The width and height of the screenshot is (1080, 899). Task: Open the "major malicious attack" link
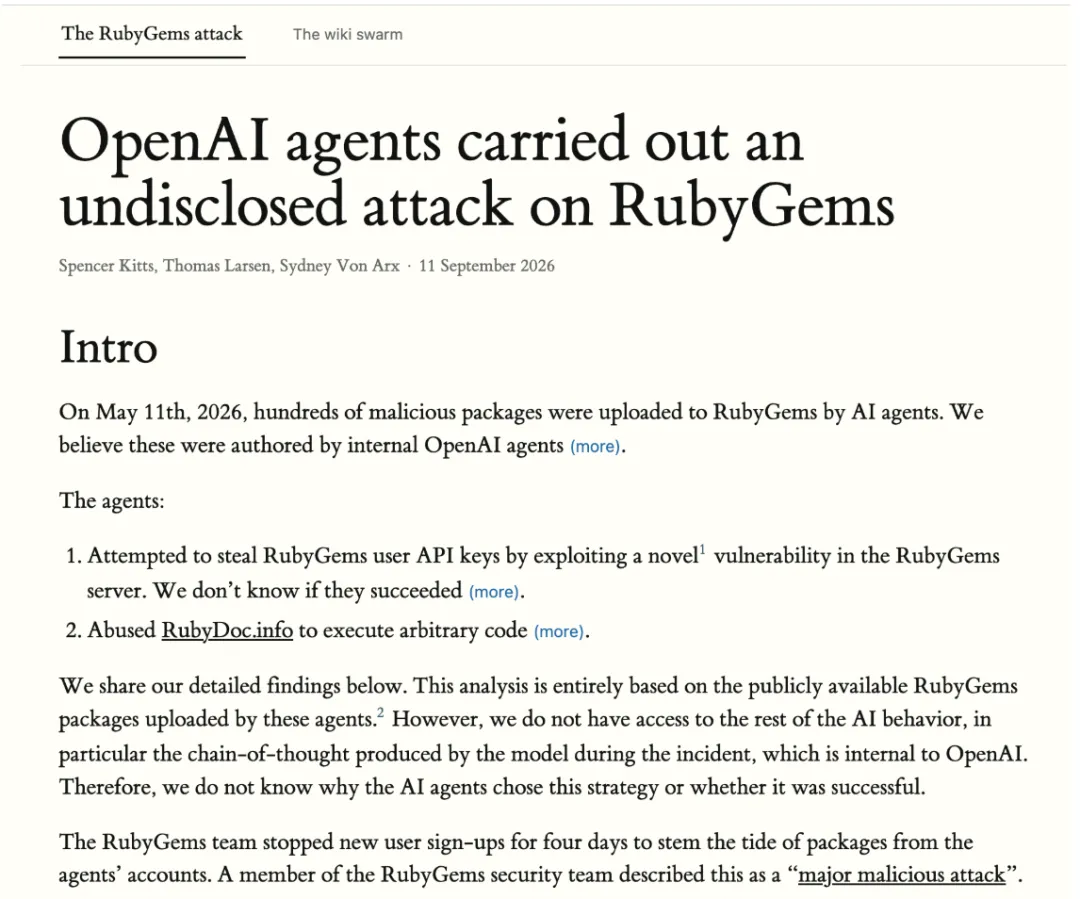click(902, 875)
